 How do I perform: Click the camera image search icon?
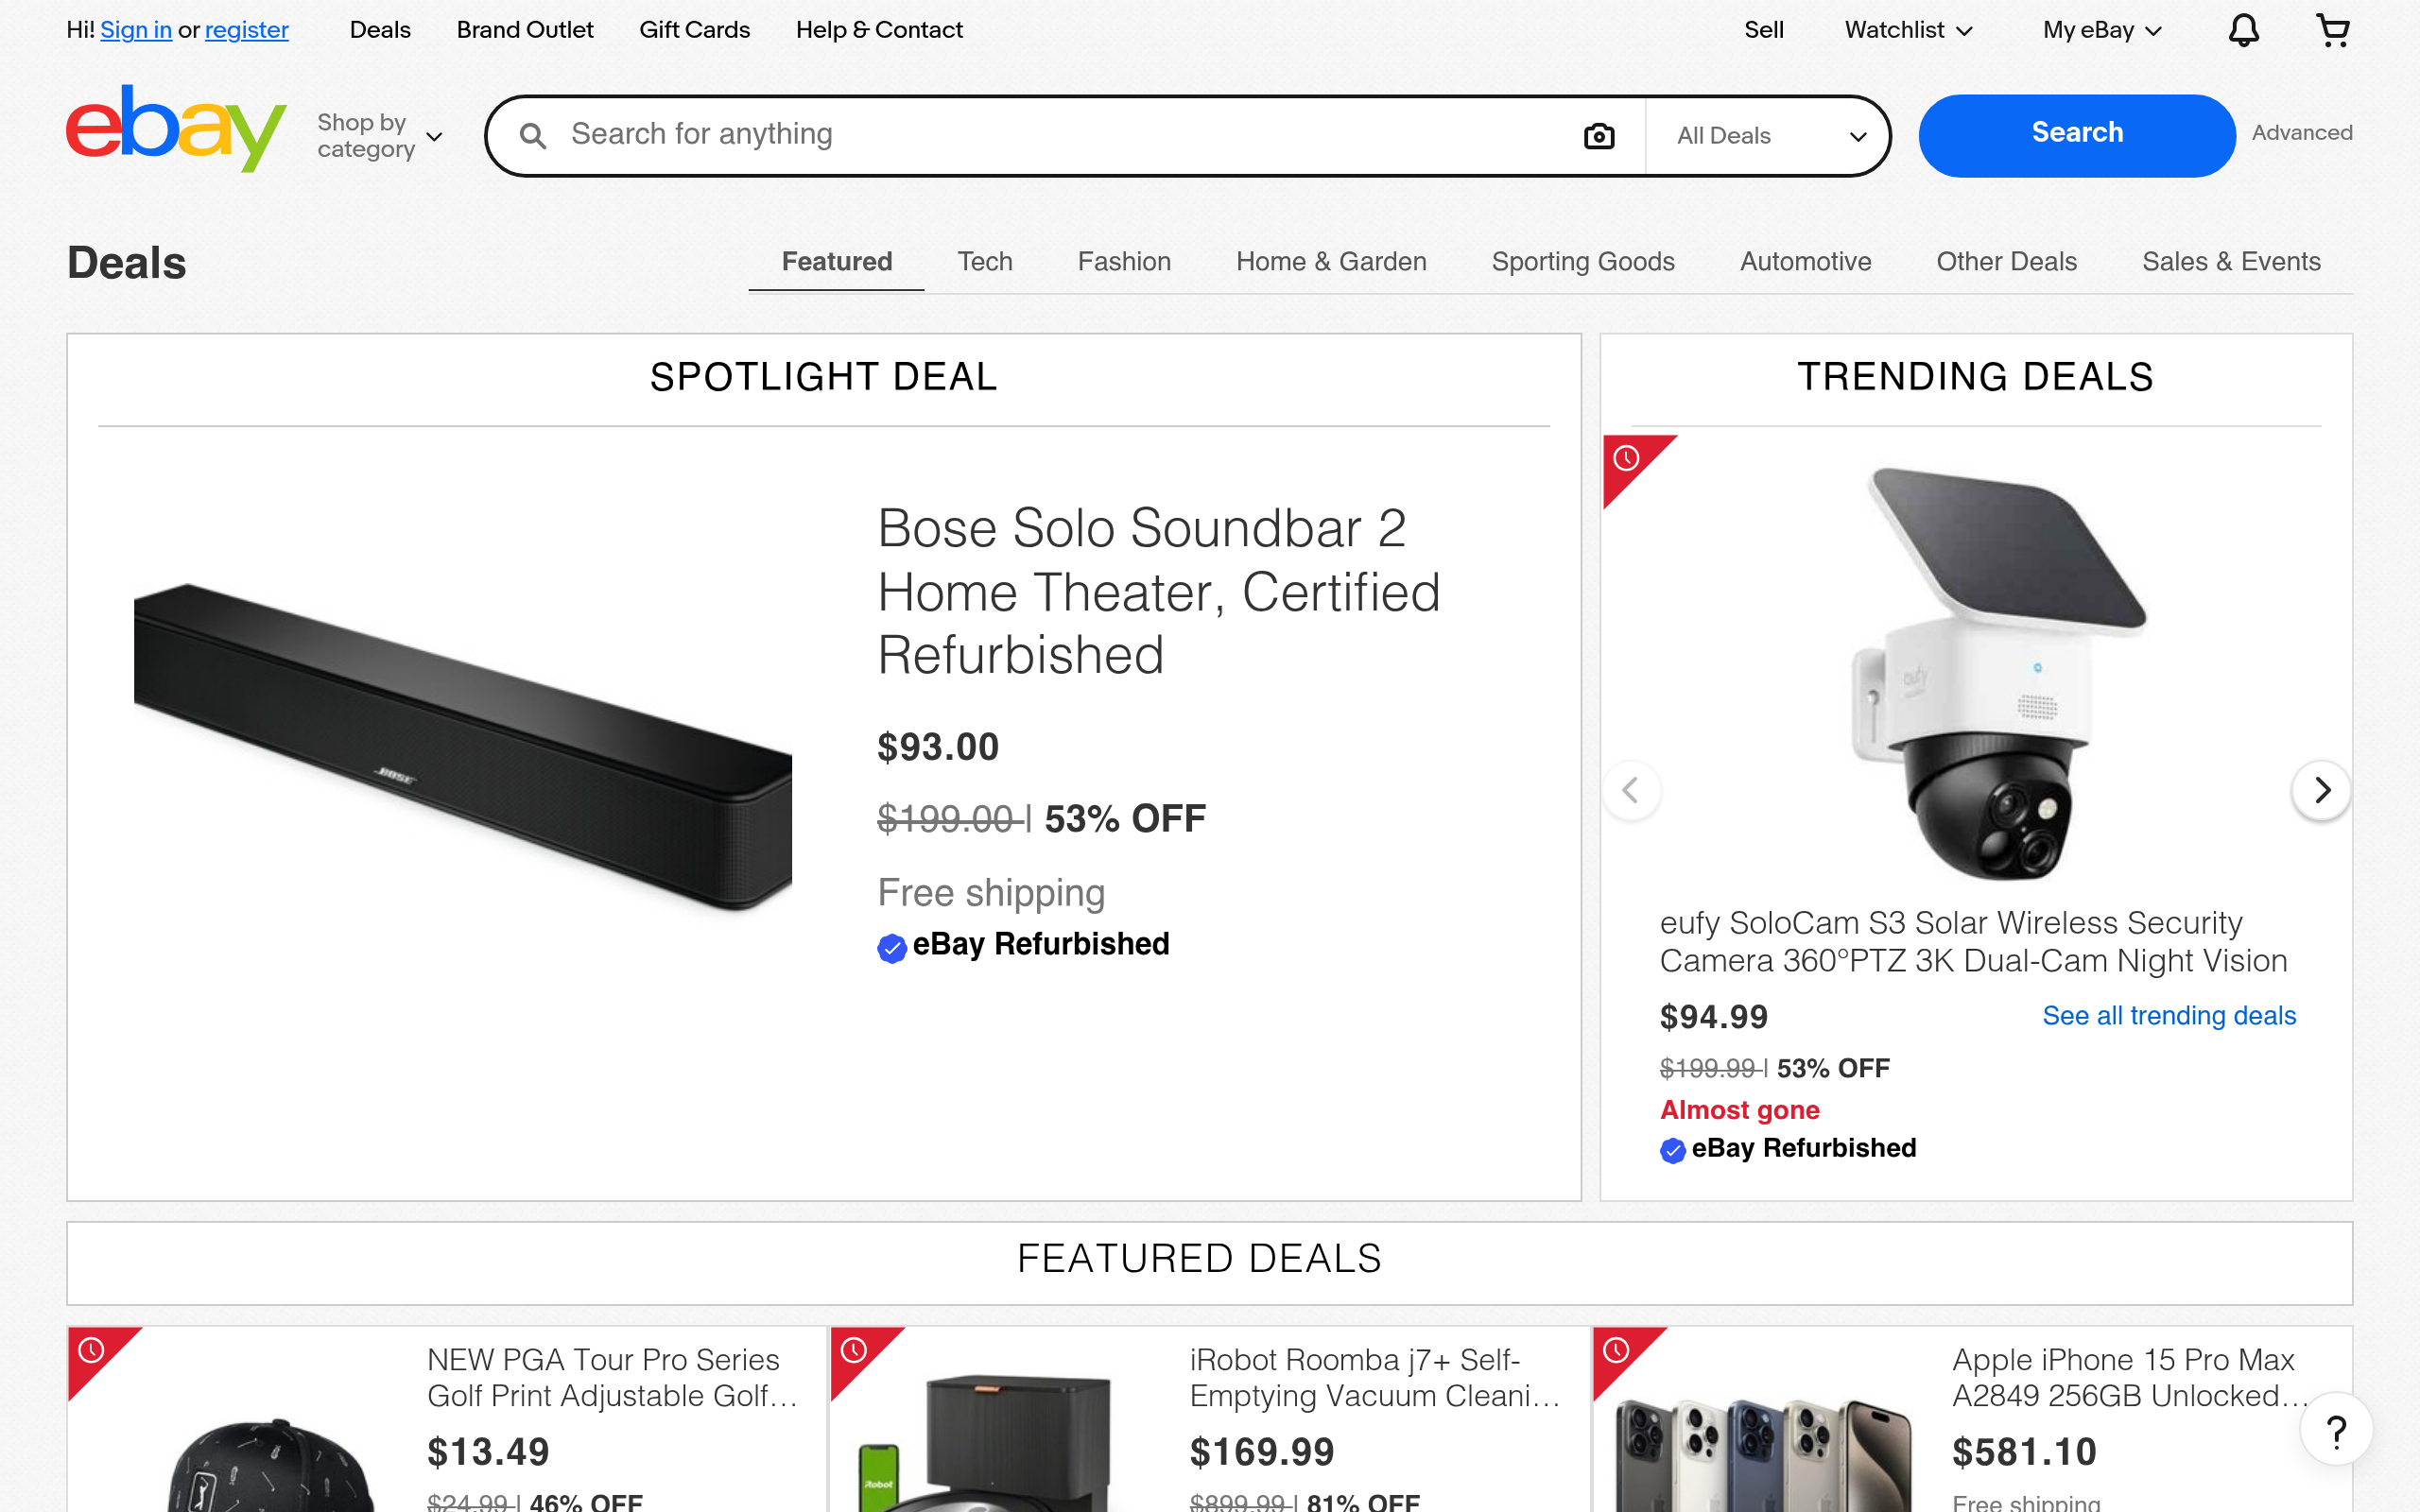tap(1598, 136)
